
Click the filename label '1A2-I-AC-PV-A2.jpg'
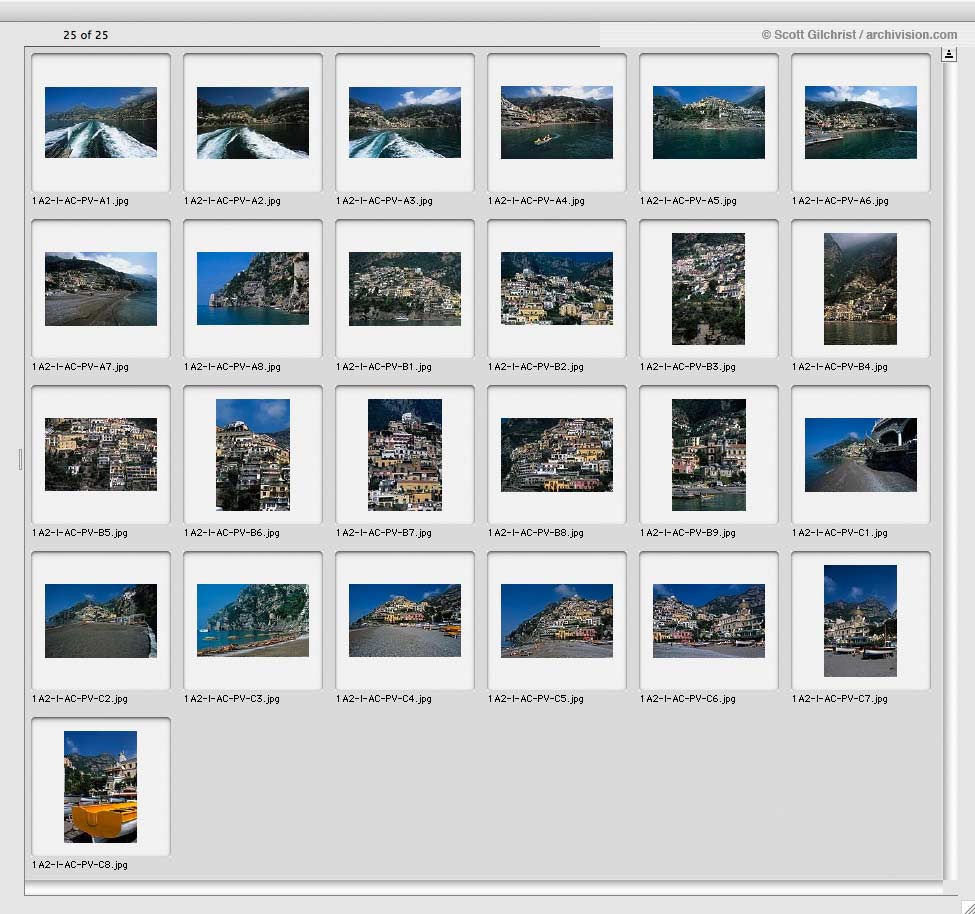click(232, 201)
